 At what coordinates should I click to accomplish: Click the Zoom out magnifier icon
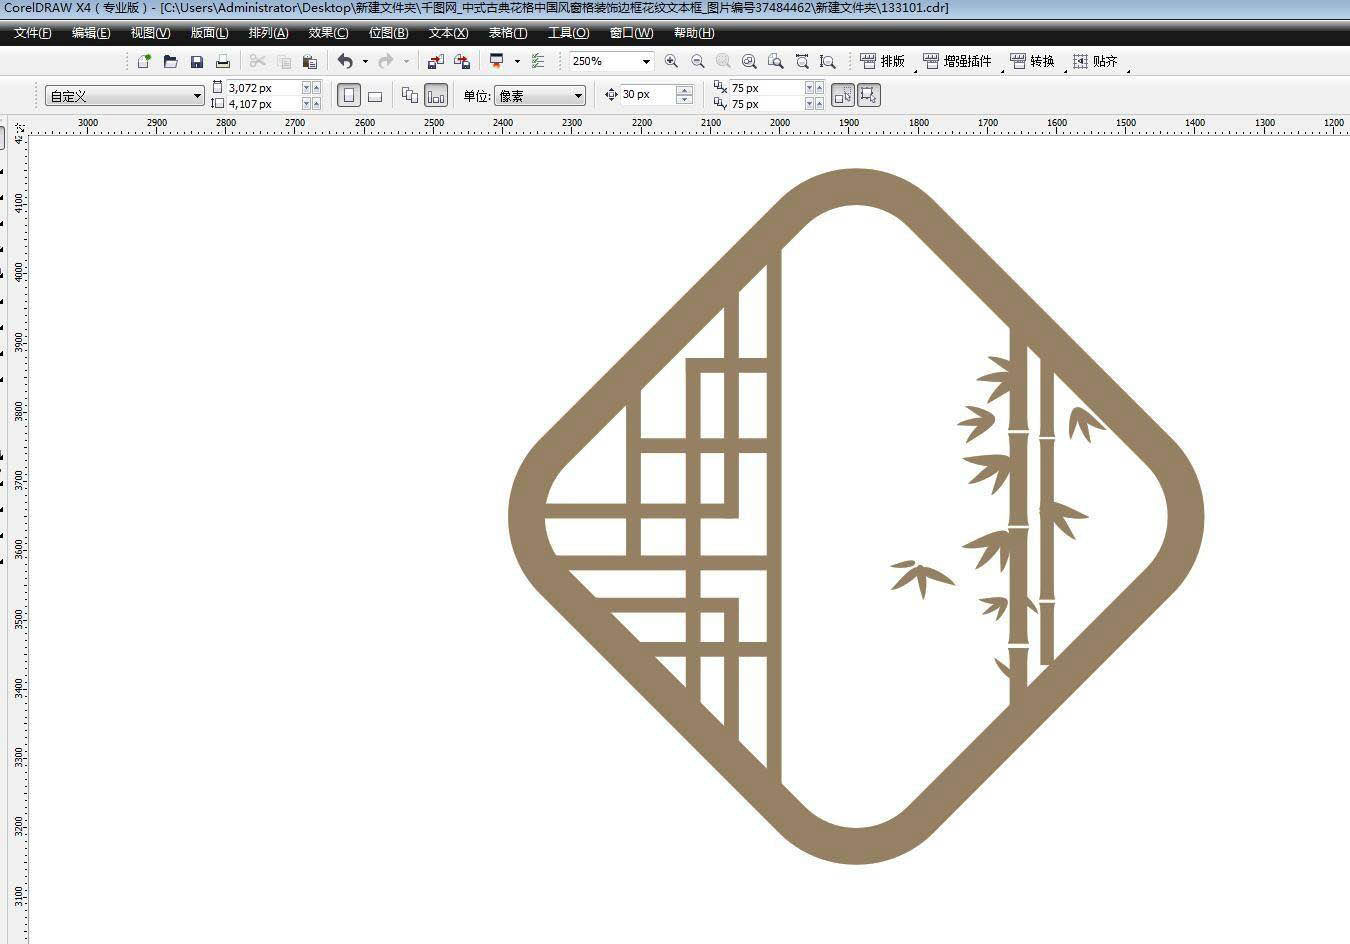coord(697,61)
